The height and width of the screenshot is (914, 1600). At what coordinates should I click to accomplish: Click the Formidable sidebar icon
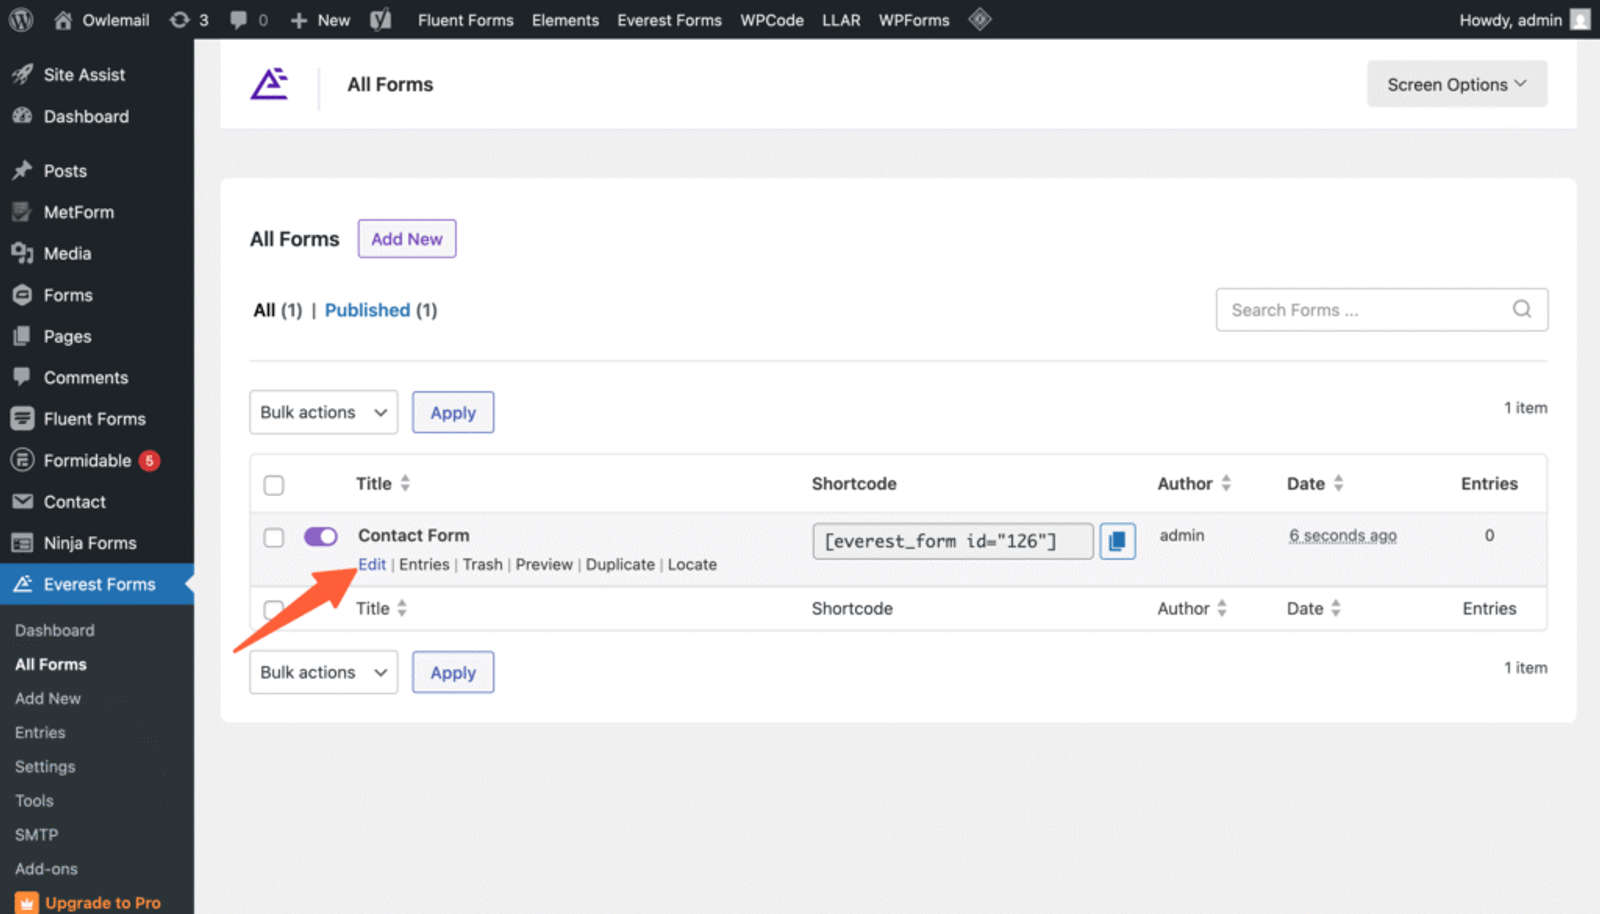point(22,460)
